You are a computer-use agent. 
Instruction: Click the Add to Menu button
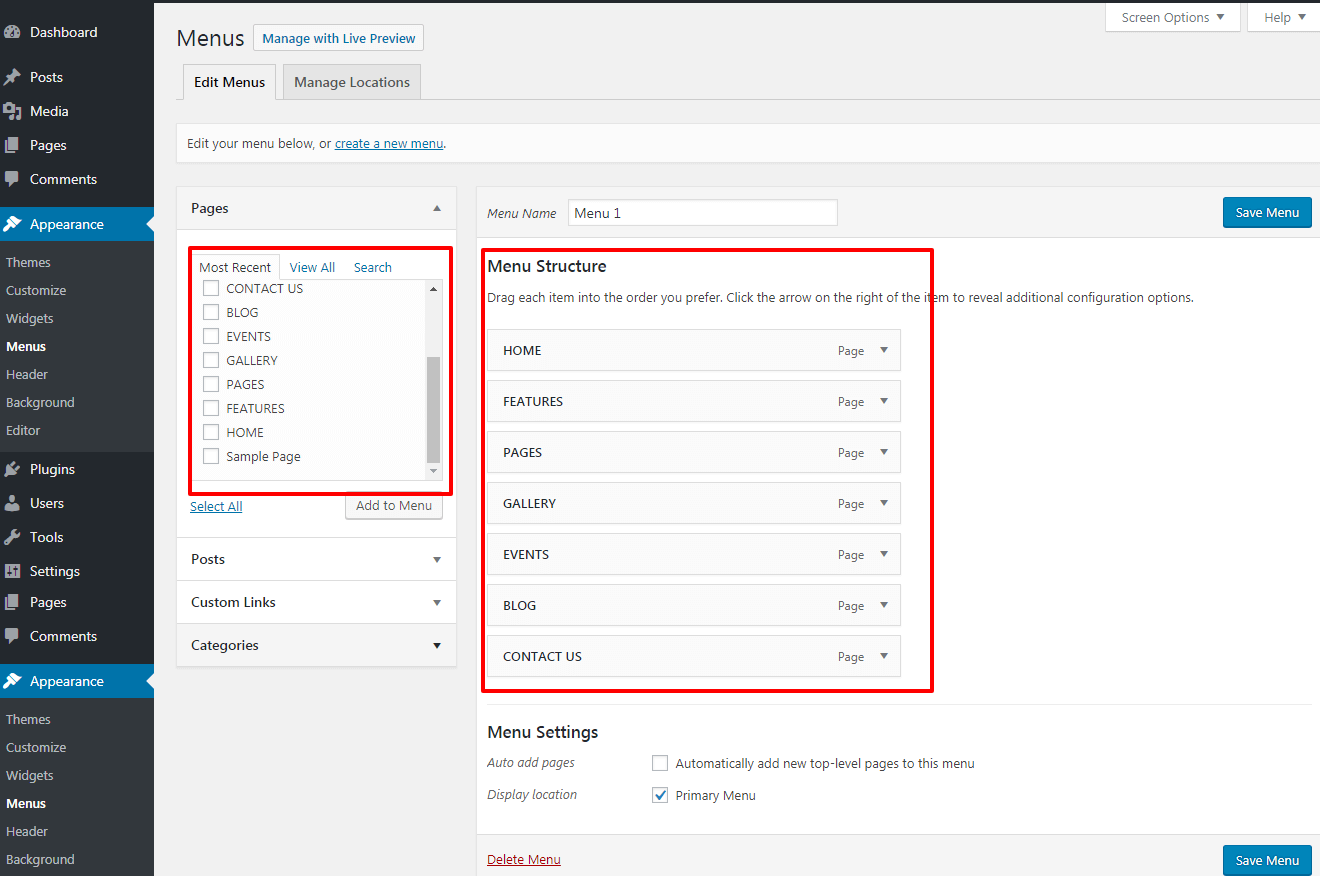394,505
